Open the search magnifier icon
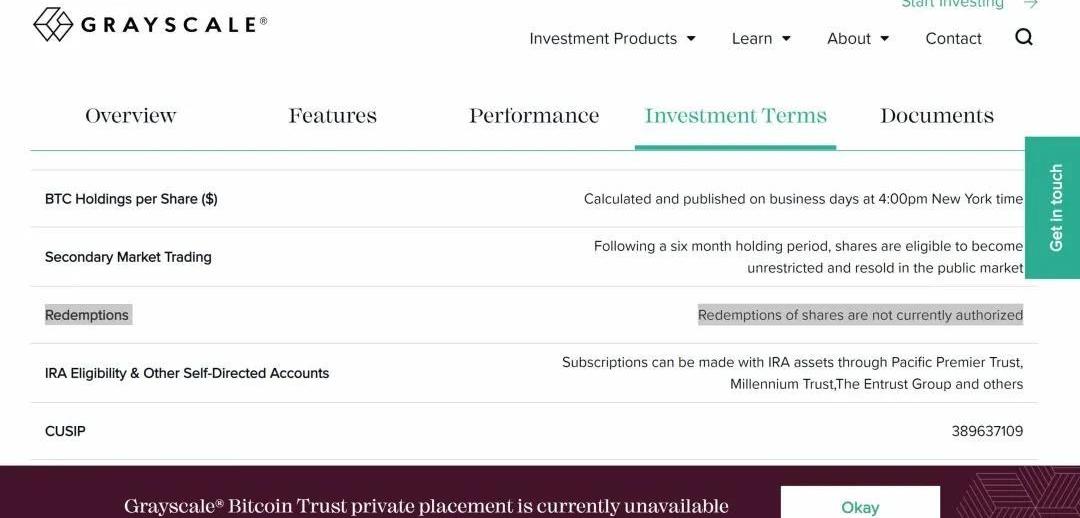Image resolution: width=1080 pixels, height=518 pixels. 1024,38
